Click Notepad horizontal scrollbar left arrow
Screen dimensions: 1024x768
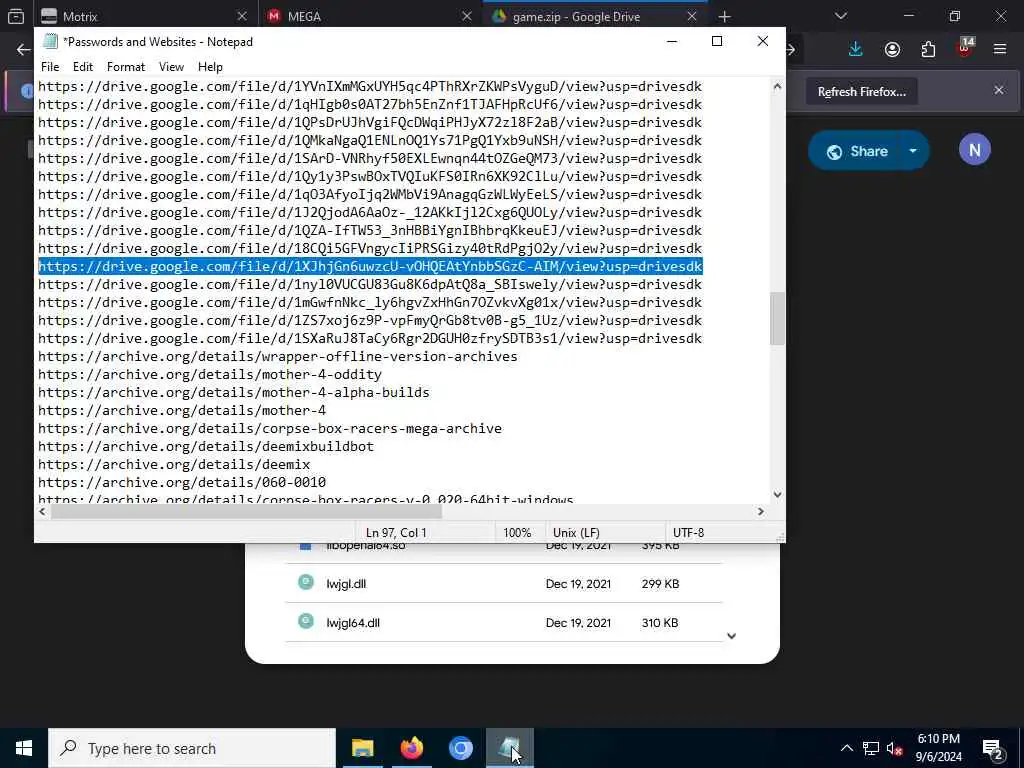[x=42, y=511]
